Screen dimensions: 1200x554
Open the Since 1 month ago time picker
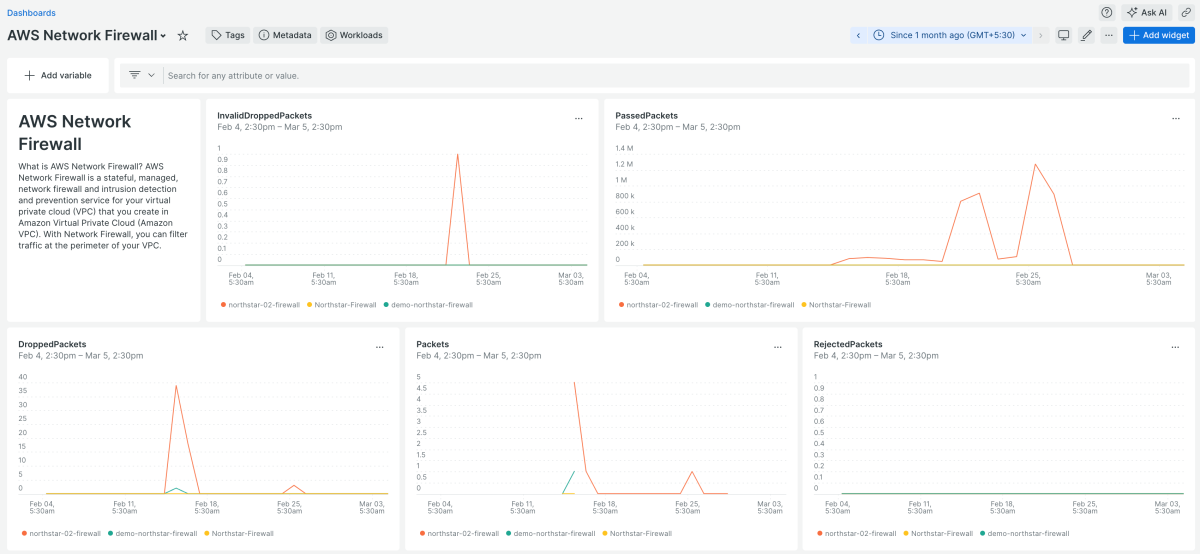pyautogui.click(x=949, y=35)
